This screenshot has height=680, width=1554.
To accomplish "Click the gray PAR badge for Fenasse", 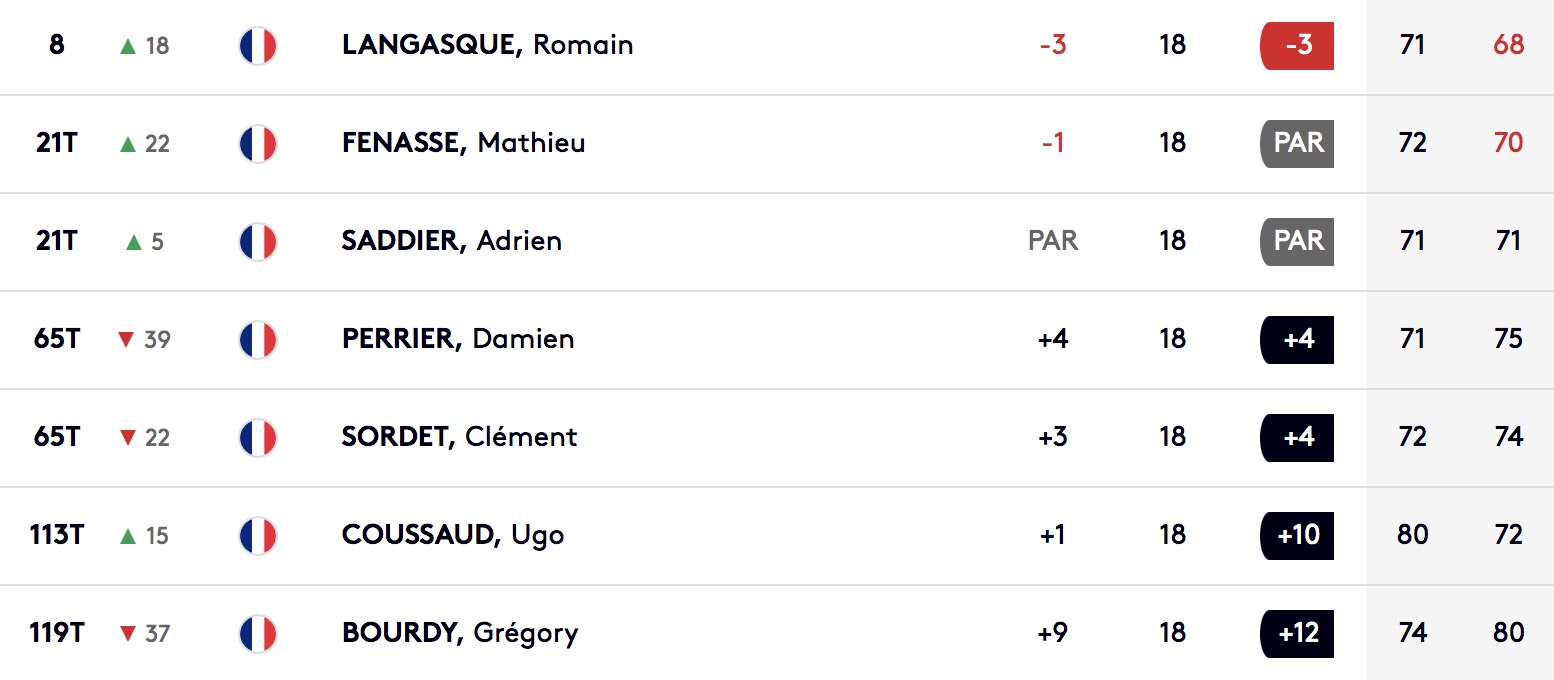I will pyautogui.click(x=1297, y=144).
